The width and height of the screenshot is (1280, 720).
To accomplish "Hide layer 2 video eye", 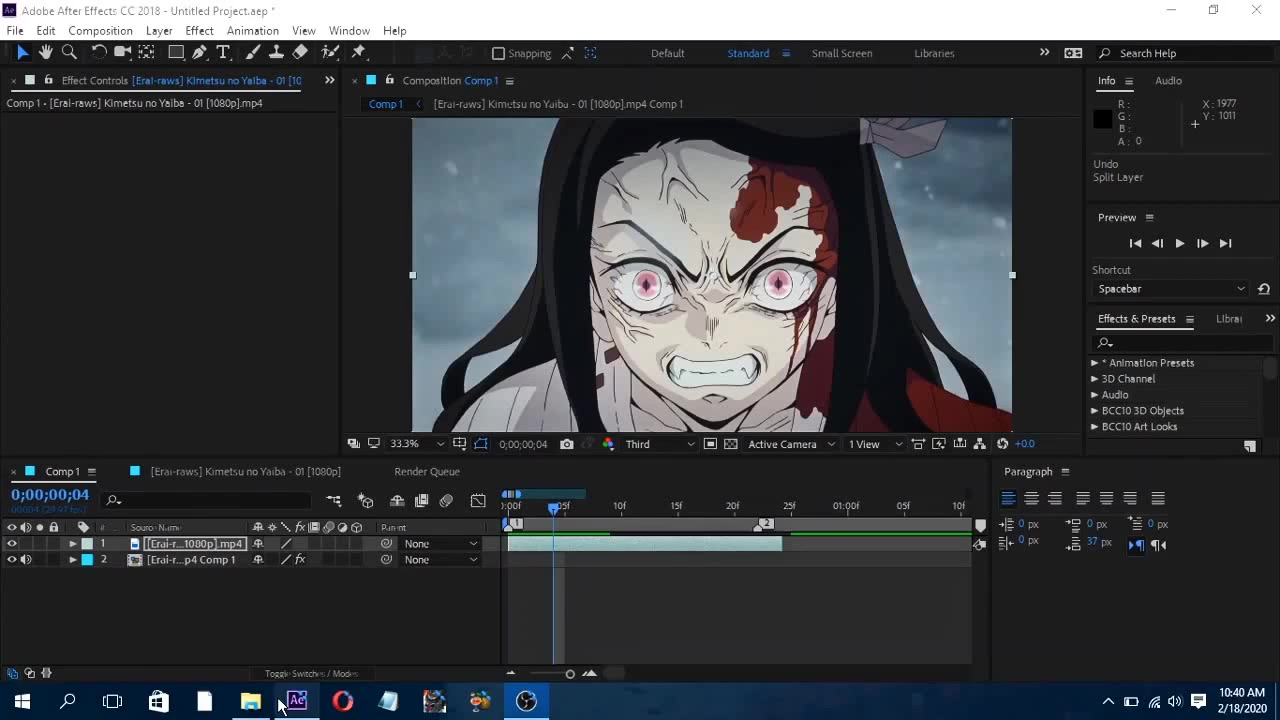I will [x=12, y=560].
